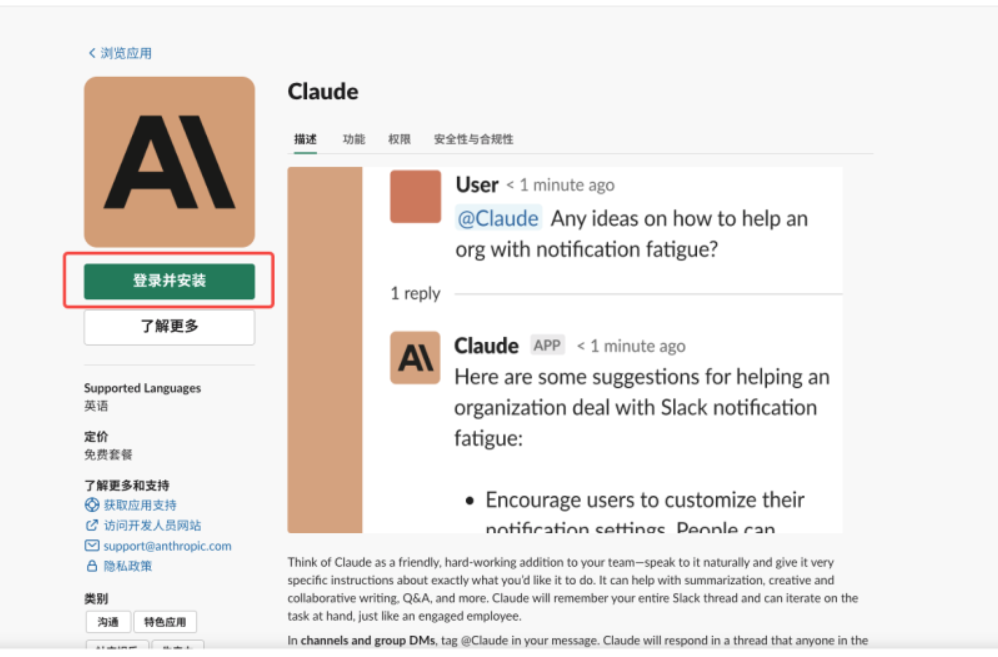Click the "1 reply" thread label

coord(415,293)
